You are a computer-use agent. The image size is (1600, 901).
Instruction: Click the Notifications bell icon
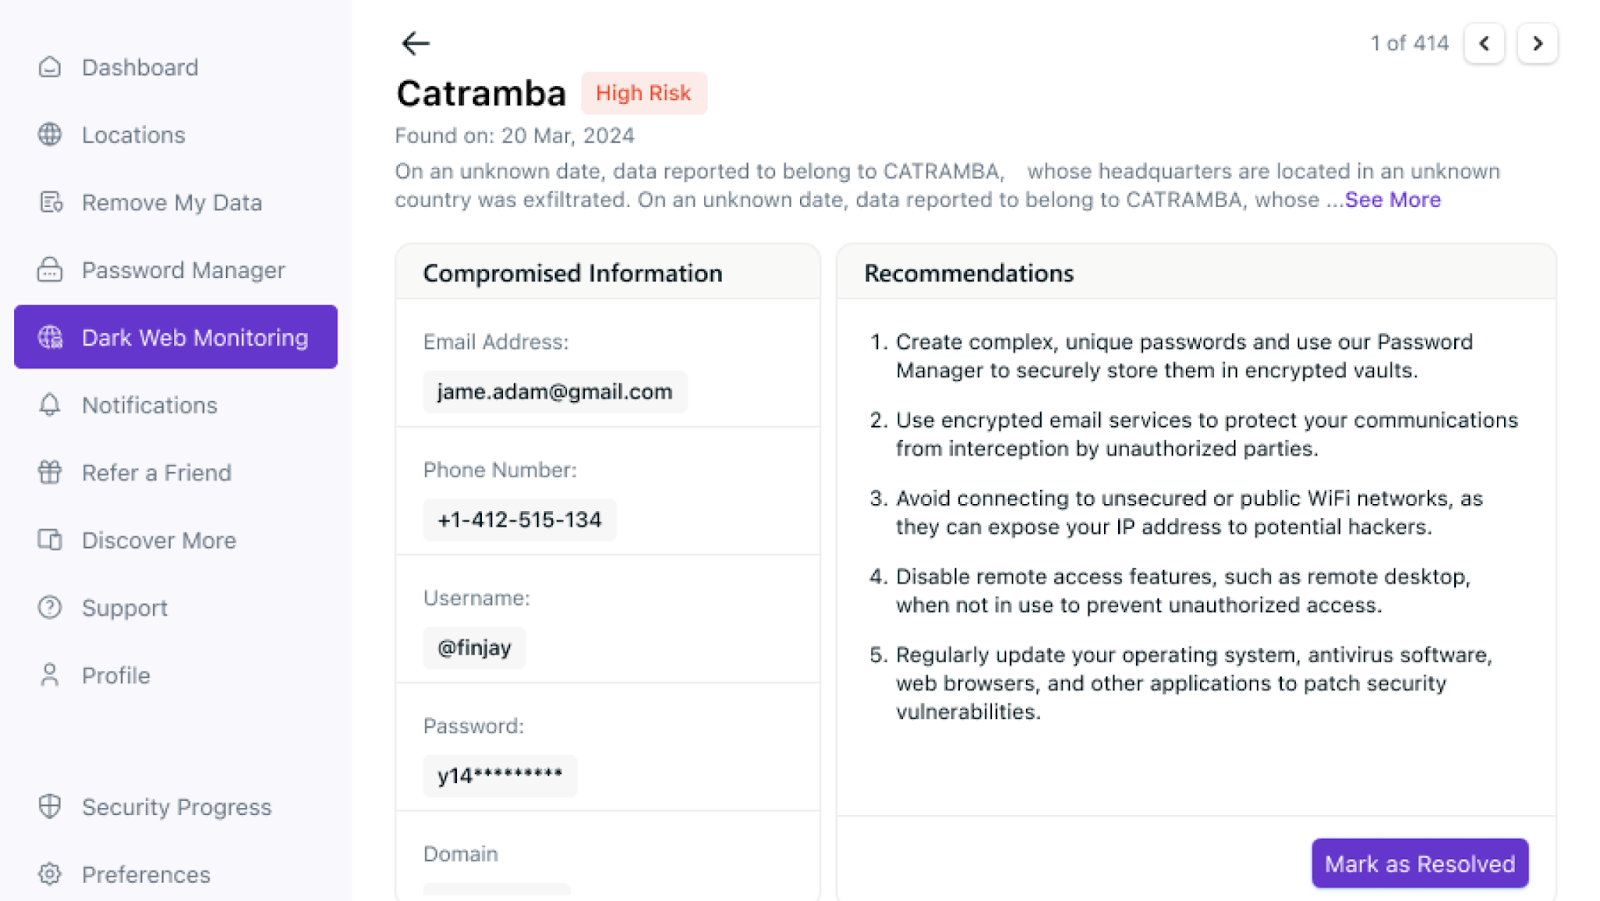pos(50,405)
